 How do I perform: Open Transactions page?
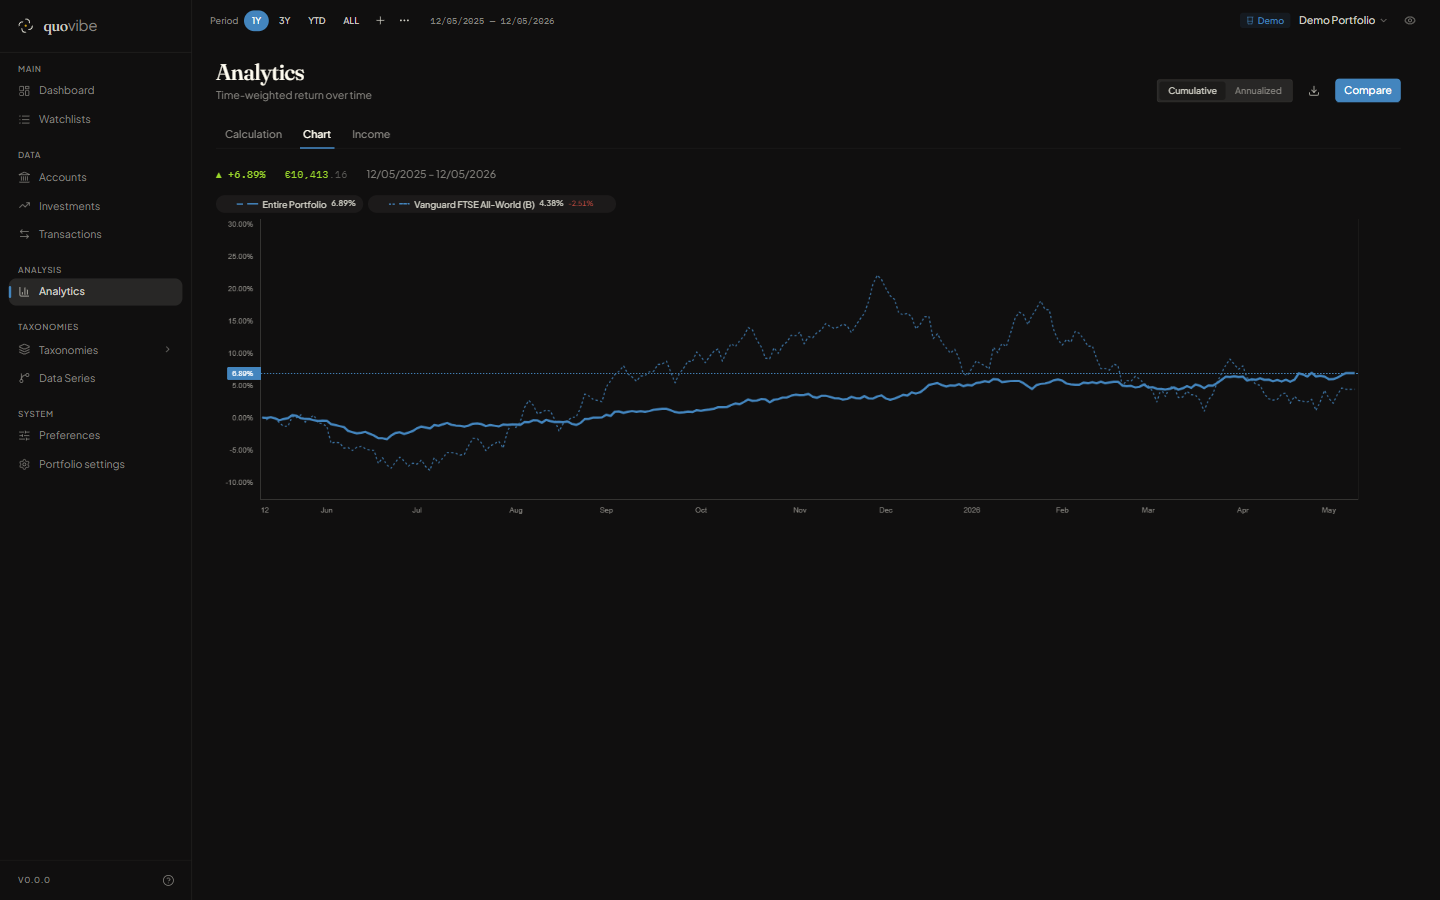[x=95, y=235]
